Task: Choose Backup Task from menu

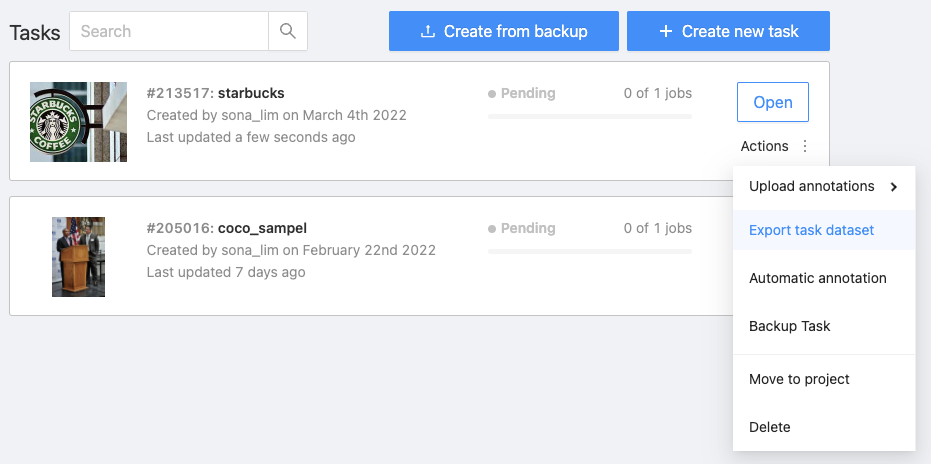Action: [824, 326]
